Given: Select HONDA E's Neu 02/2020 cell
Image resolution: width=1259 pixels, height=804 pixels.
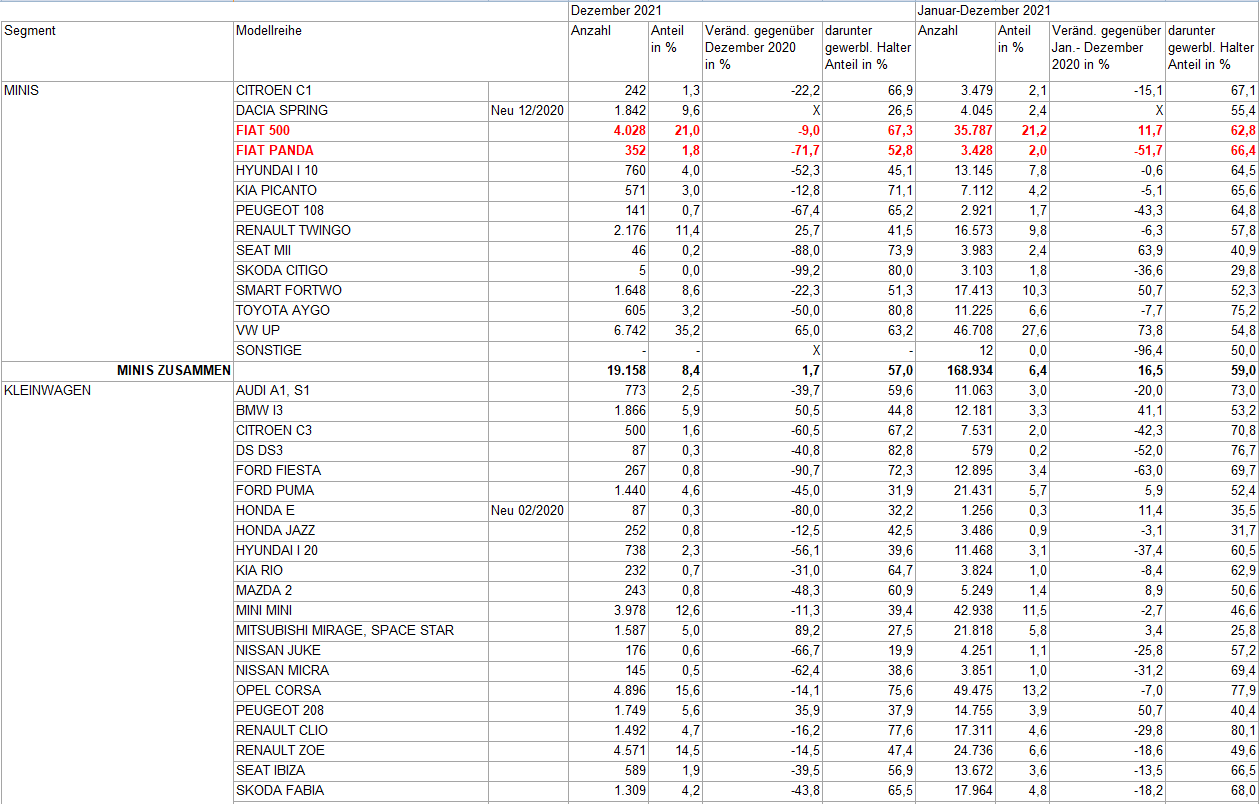Looking at the screenshot, I should click(528, 510).
